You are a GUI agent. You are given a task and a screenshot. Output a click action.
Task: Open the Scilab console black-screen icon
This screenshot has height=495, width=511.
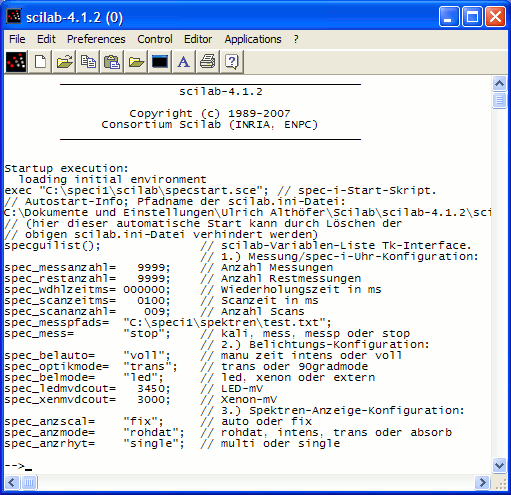tap(160, 62)
